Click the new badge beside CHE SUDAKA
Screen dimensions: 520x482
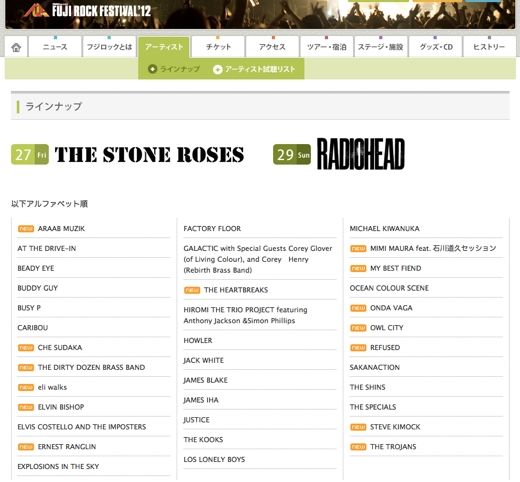[x=26, y=348]
